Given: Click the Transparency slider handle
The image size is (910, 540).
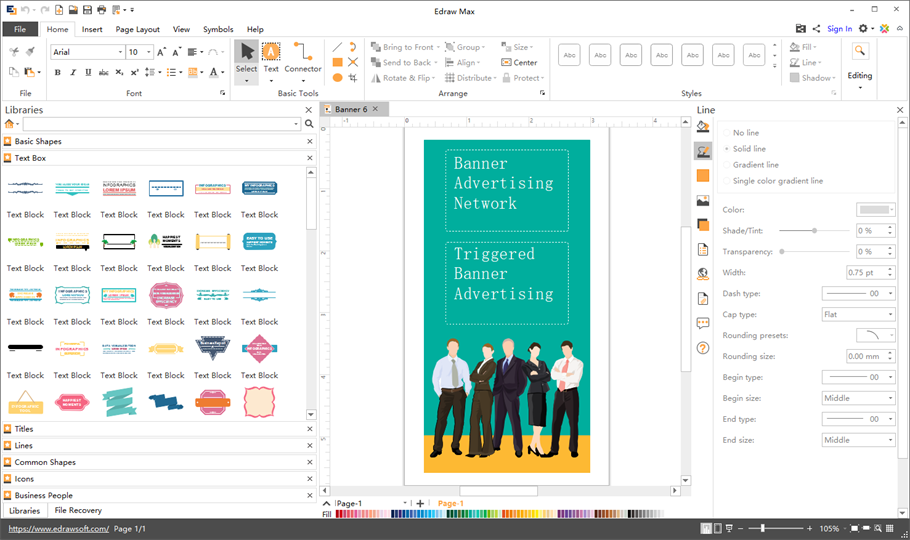Looking at the screenshot, I should pyautogui.click(x=781, y=252).
